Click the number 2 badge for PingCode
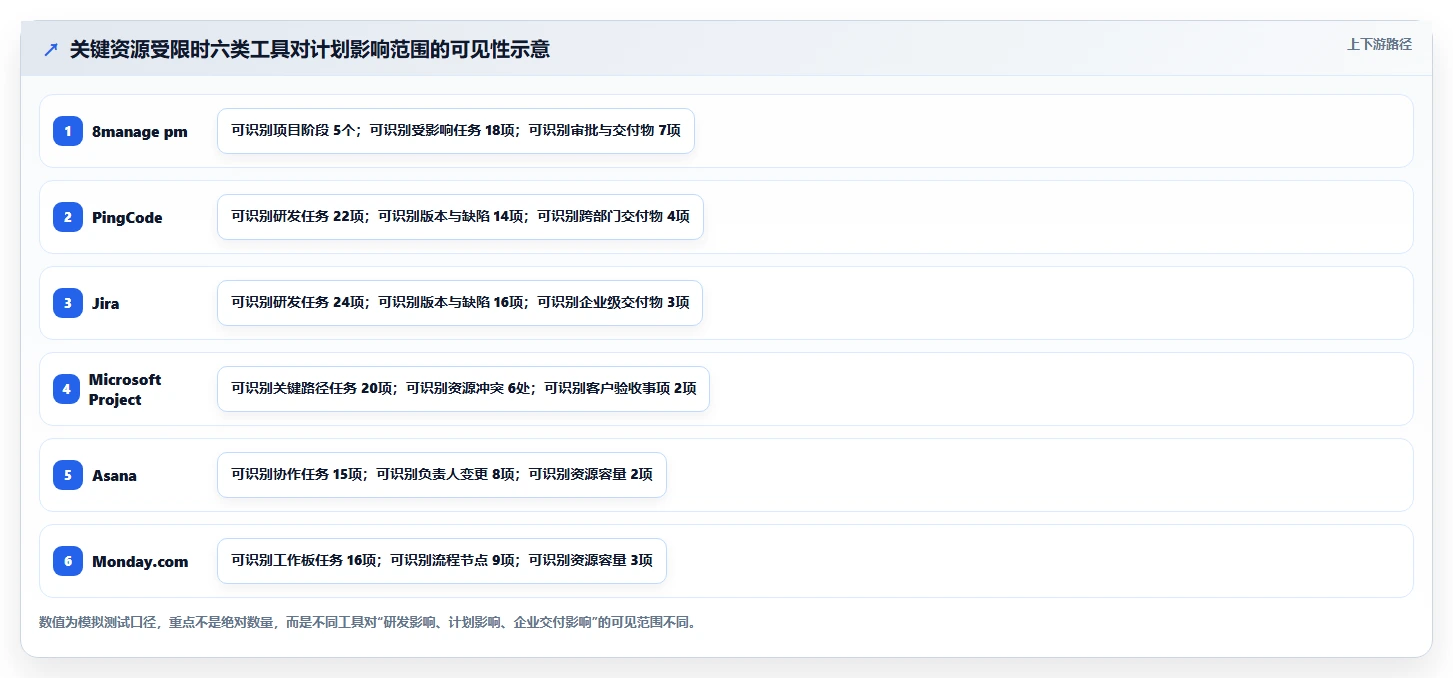 (68, 217)
